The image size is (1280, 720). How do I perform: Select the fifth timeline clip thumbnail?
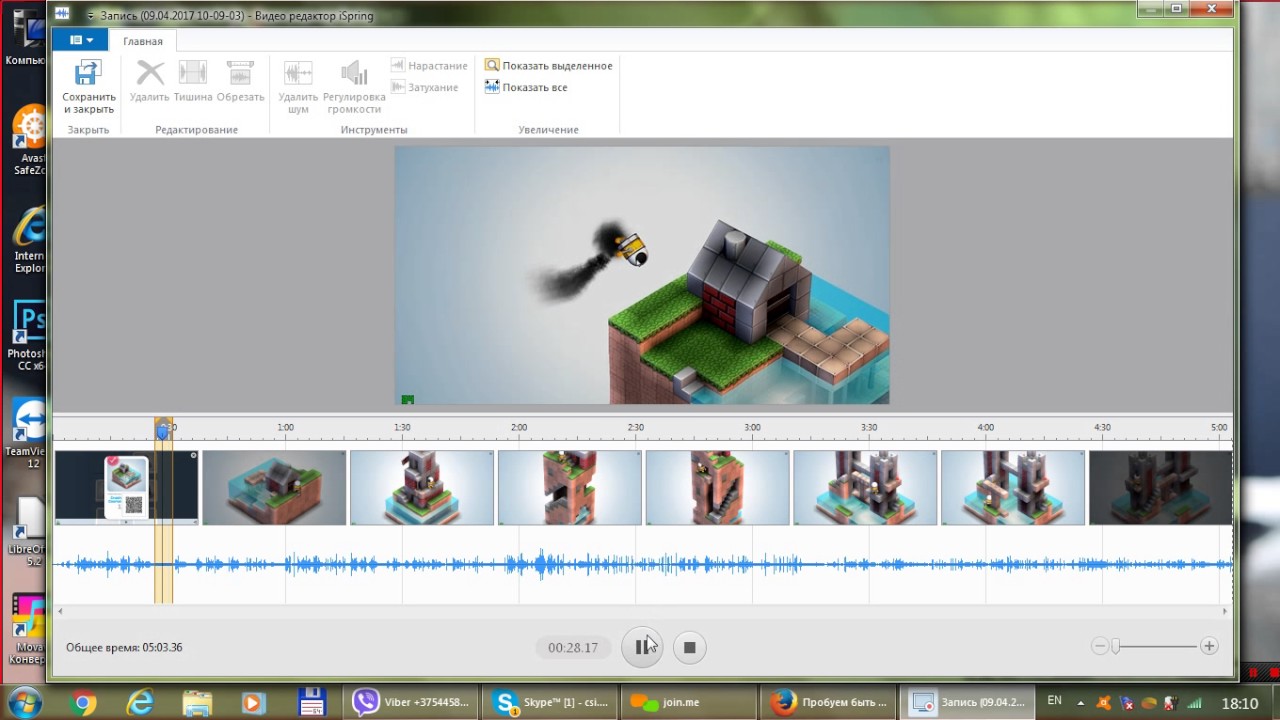tap(717, 487)
